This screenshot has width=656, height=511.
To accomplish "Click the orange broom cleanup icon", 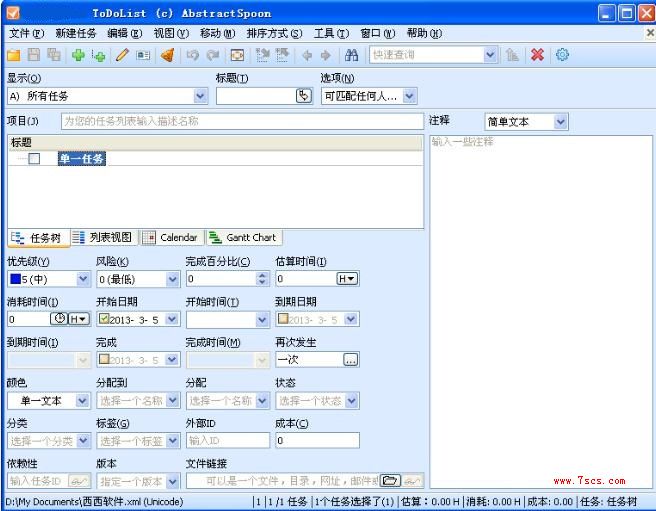I will click(x=168, y=55).
